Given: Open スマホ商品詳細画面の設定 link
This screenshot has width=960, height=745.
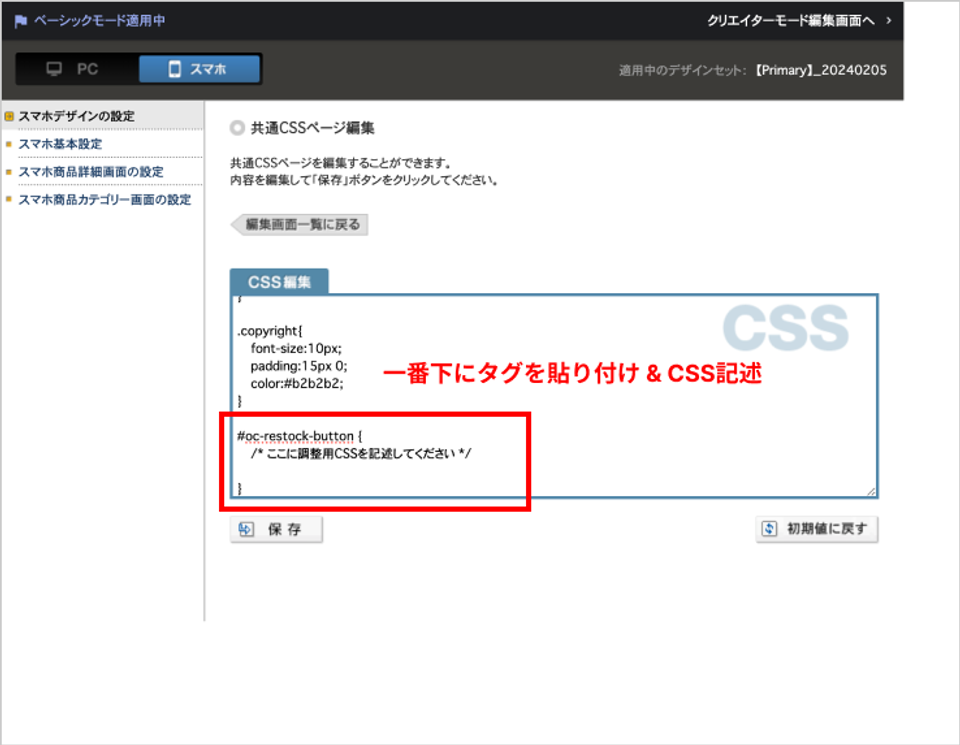Looking at the screenshot, I should (91, 172).
